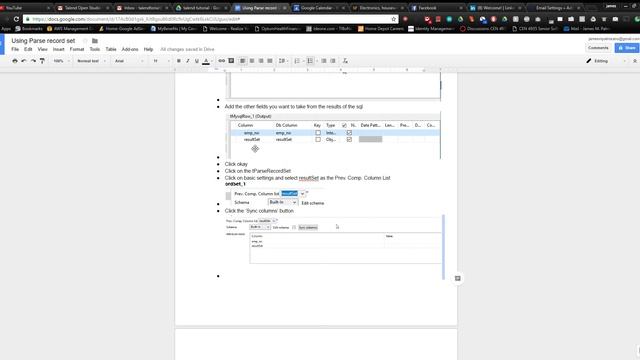This screenshot has height=360, width=640.
Task: Increase the indent
Action: point(333,61)
